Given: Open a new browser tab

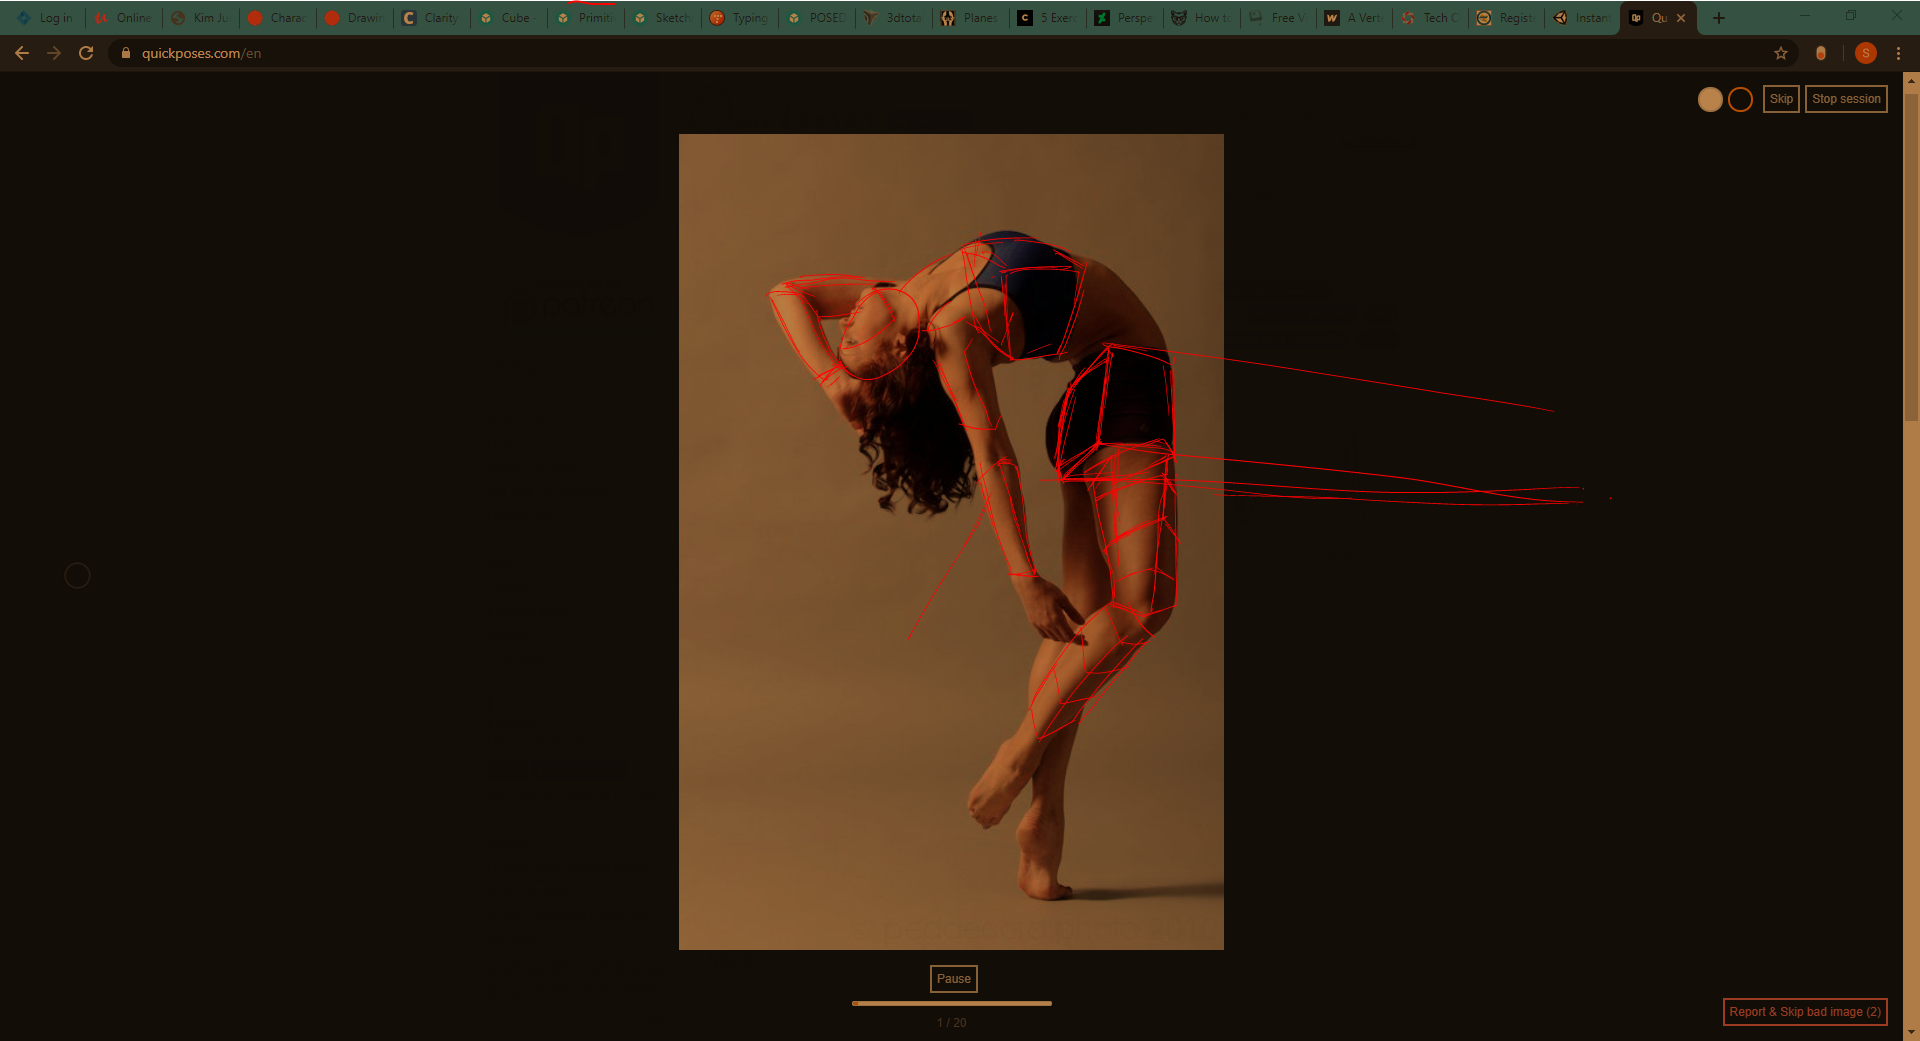Looking at the screenshot, I should pos(1719,18).
